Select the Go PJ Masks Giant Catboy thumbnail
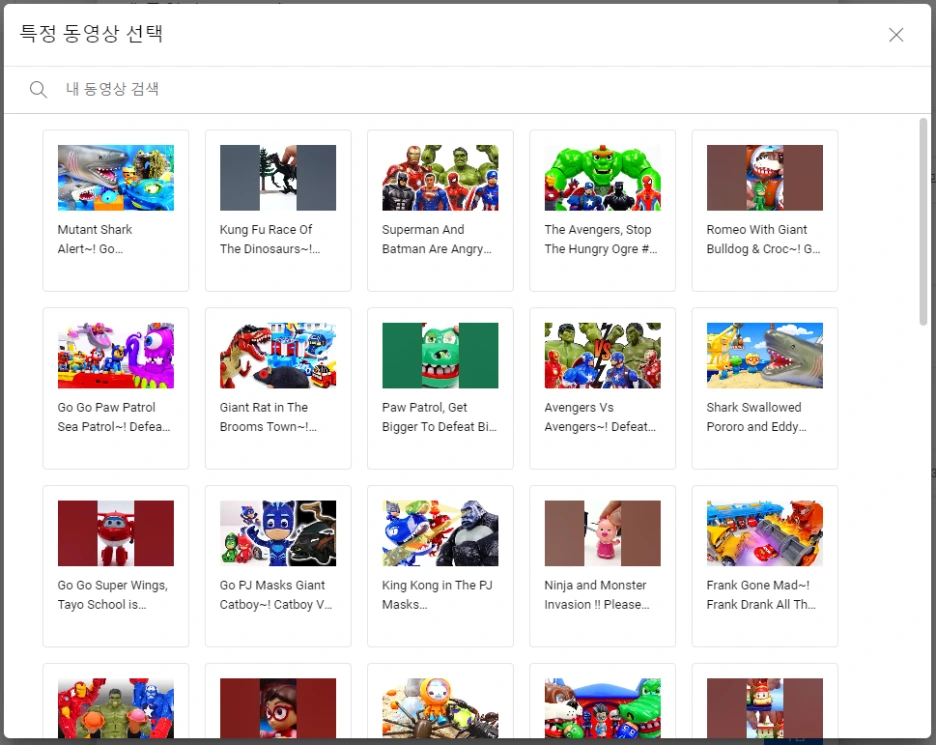 (278, 533)
